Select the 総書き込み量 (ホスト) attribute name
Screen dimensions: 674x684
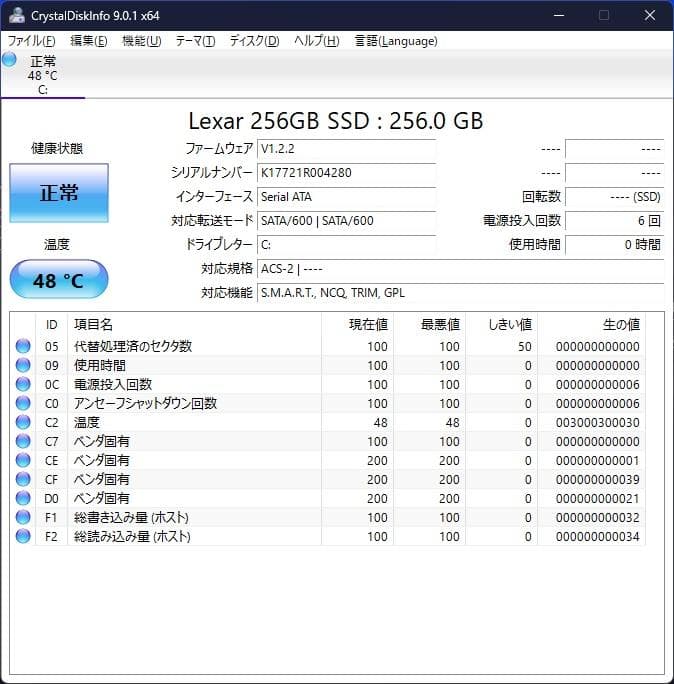(x=131, y=518)
